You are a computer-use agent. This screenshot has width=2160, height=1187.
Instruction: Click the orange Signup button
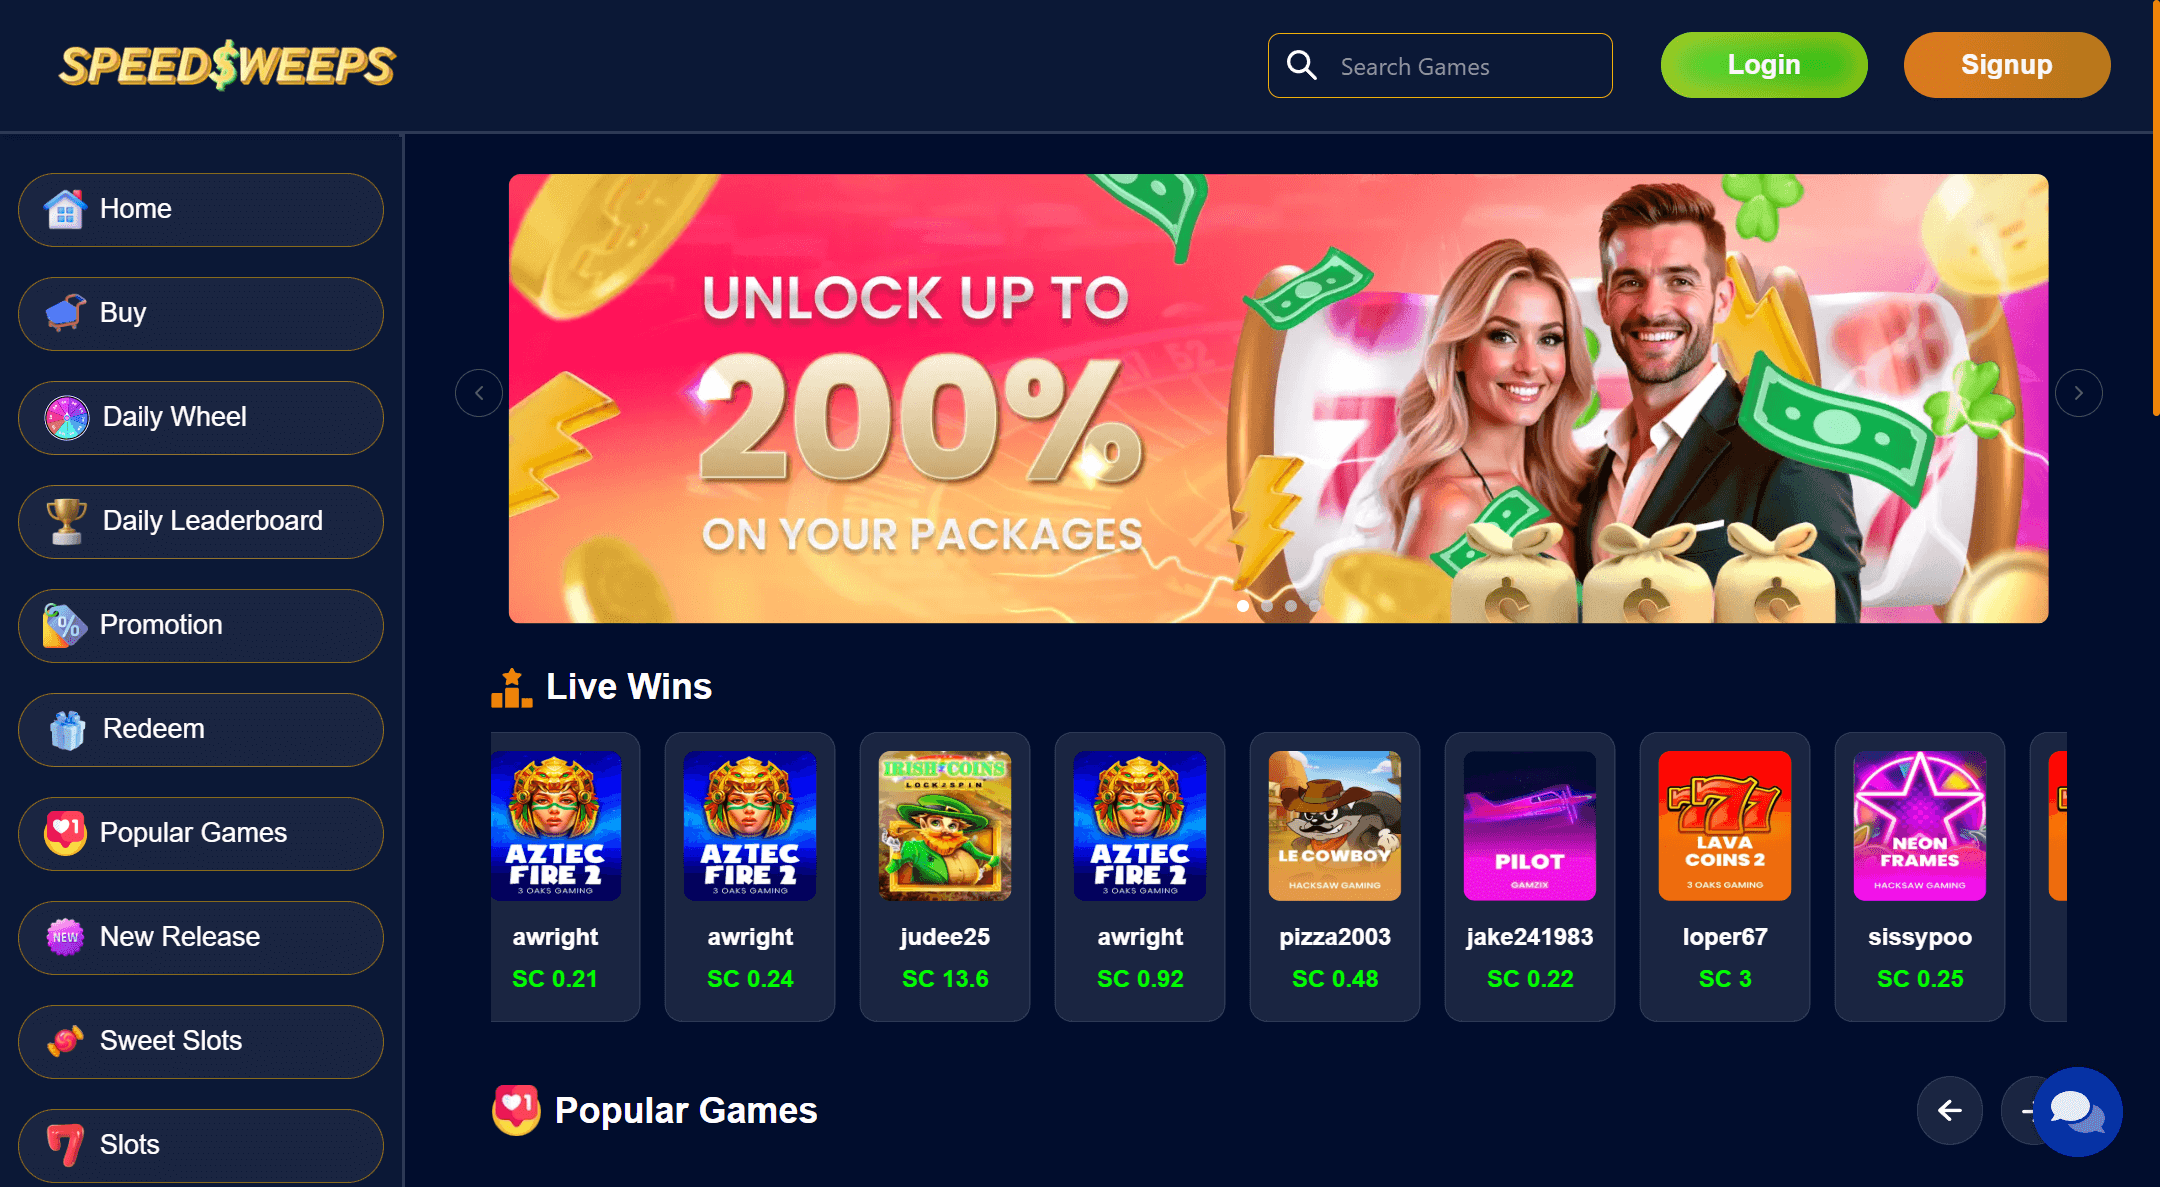pos(2007,65)
